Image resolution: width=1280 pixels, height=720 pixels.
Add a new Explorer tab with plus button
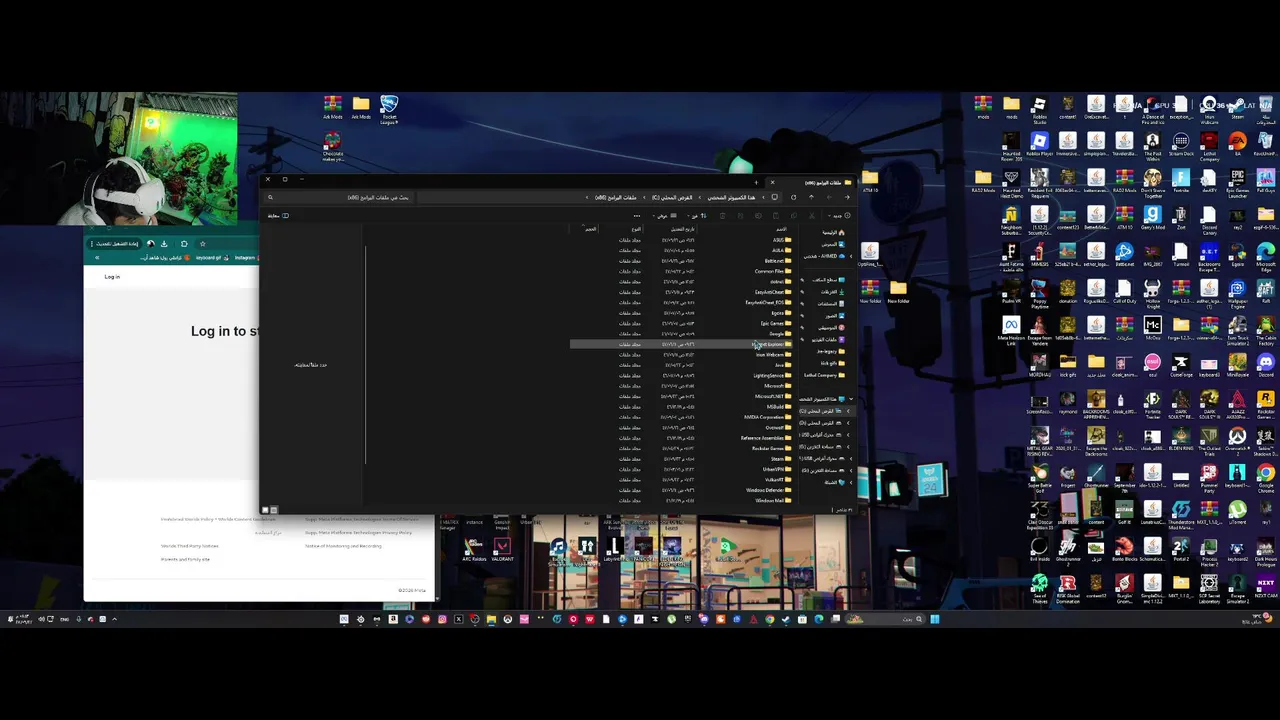pos(756,183)
